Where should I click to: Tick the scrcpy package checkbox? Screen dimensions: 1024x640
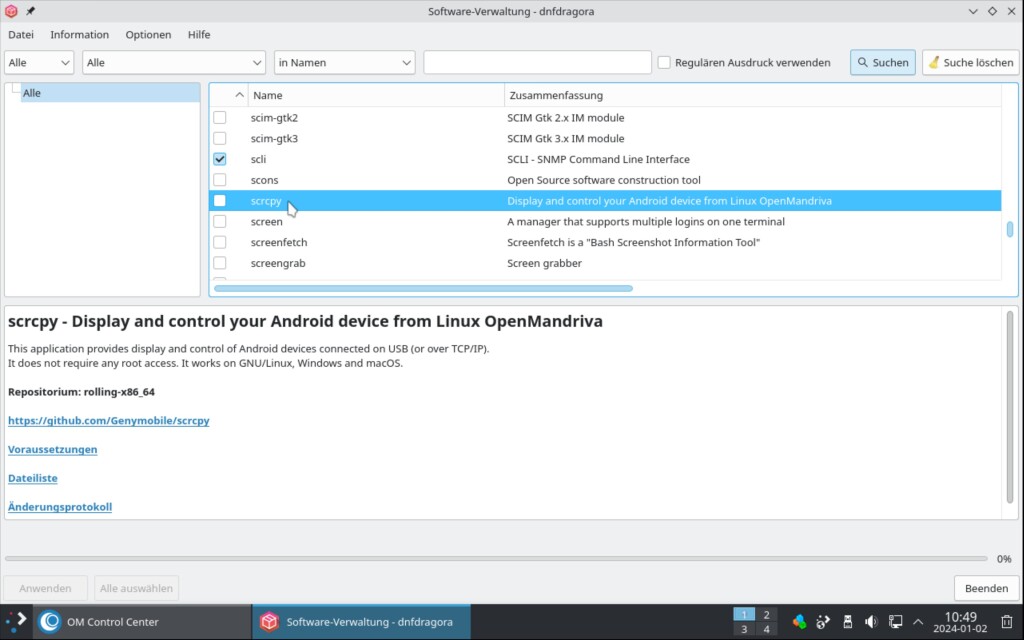point(219,200)
